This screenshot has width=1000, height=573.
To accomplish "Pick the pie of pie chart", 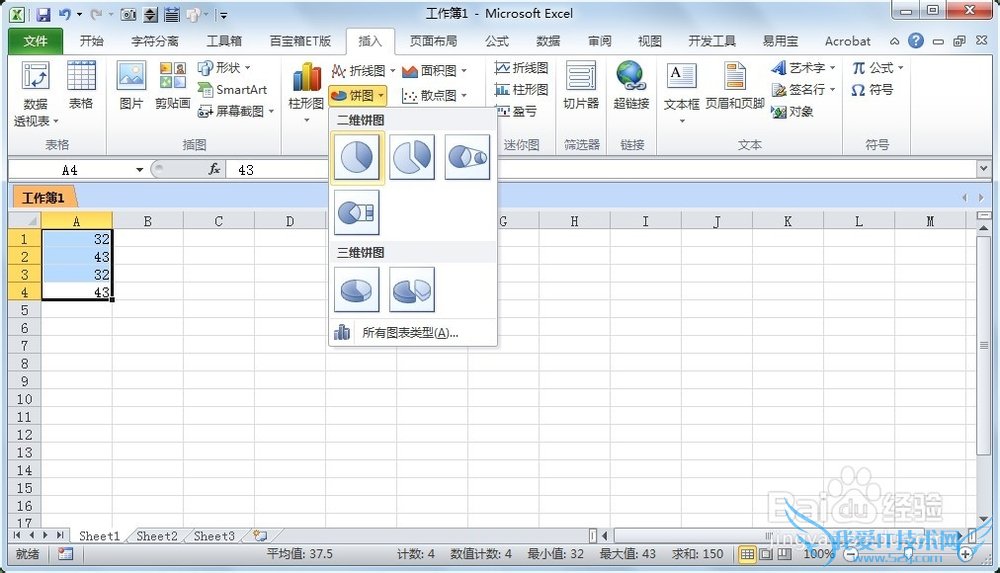I will [x=467, y=158].
